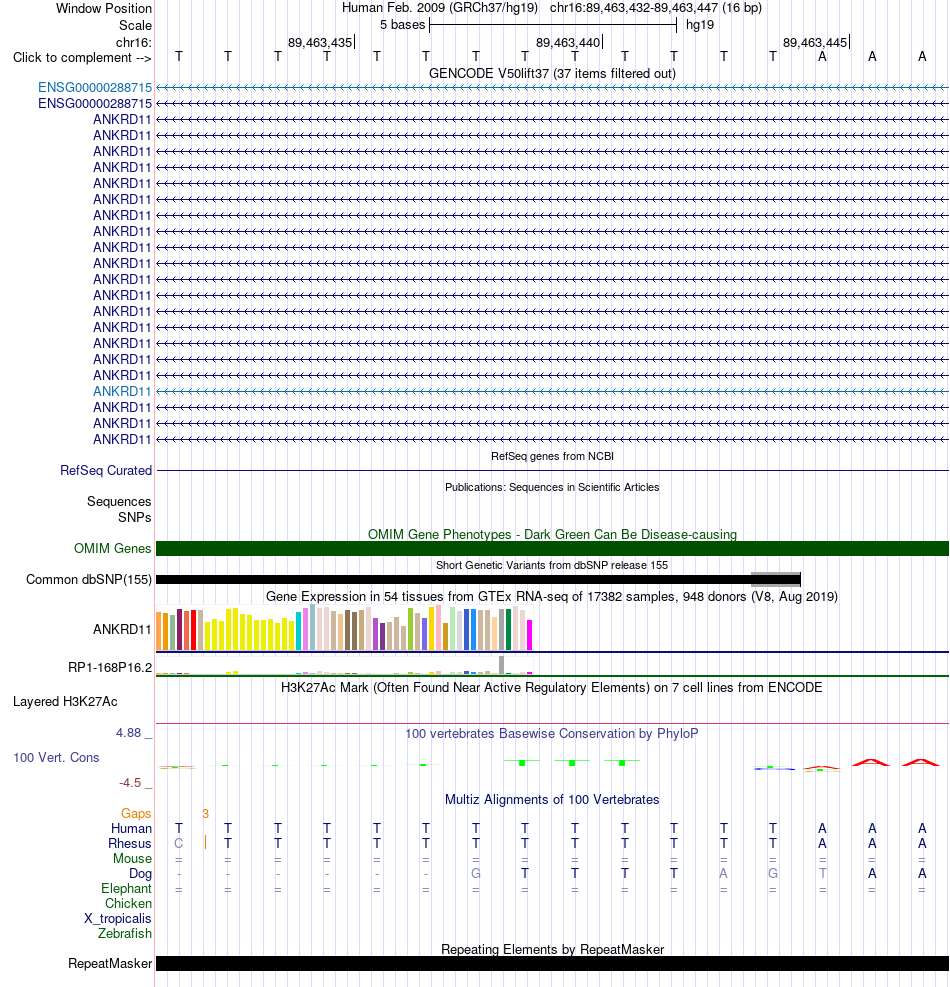Click the ANKRD11 GTEx expression label

coord(122,629)
